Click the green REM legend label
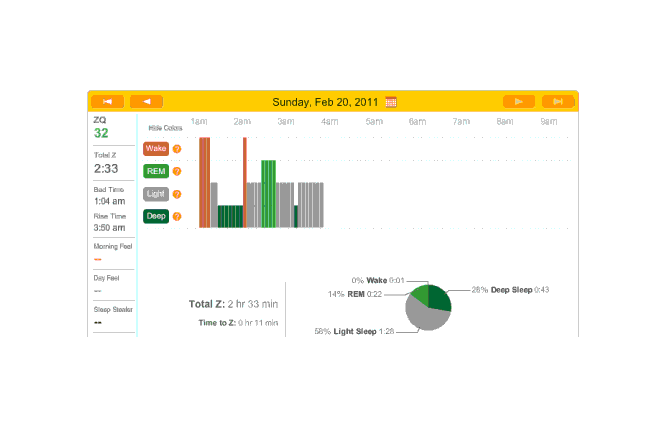Viewport: 670px width, 422px height. point(156,171)
